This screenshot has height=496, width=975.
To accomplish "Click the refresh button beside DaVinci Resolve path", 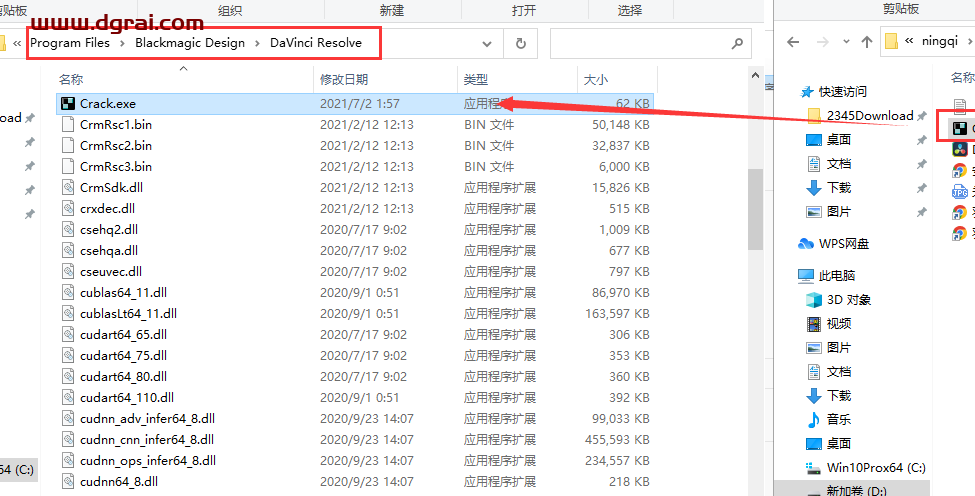I will [521, 44].
